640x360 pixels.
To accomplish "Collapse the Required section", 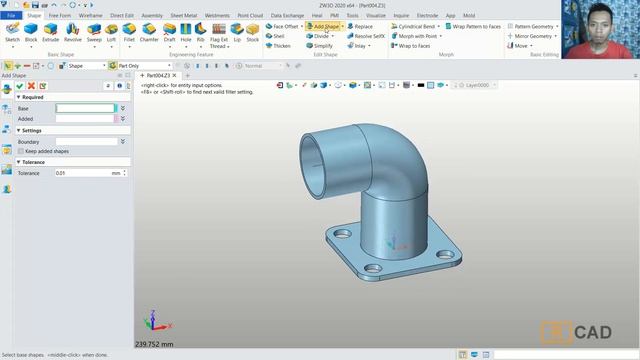I will pyautogui.click(x=18, y=97).
